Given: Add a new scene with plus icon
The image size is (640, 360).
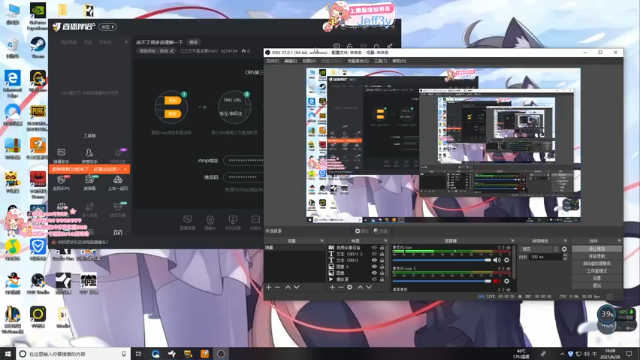Looking at the screenshot, I should 269,287.
